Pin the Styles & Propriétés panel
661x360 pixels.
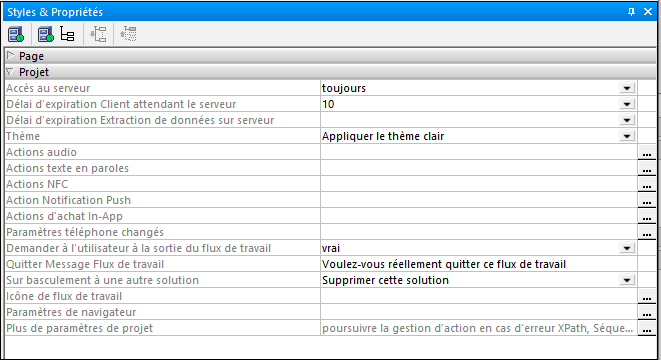pyautogui.click(x=631, y=12)
